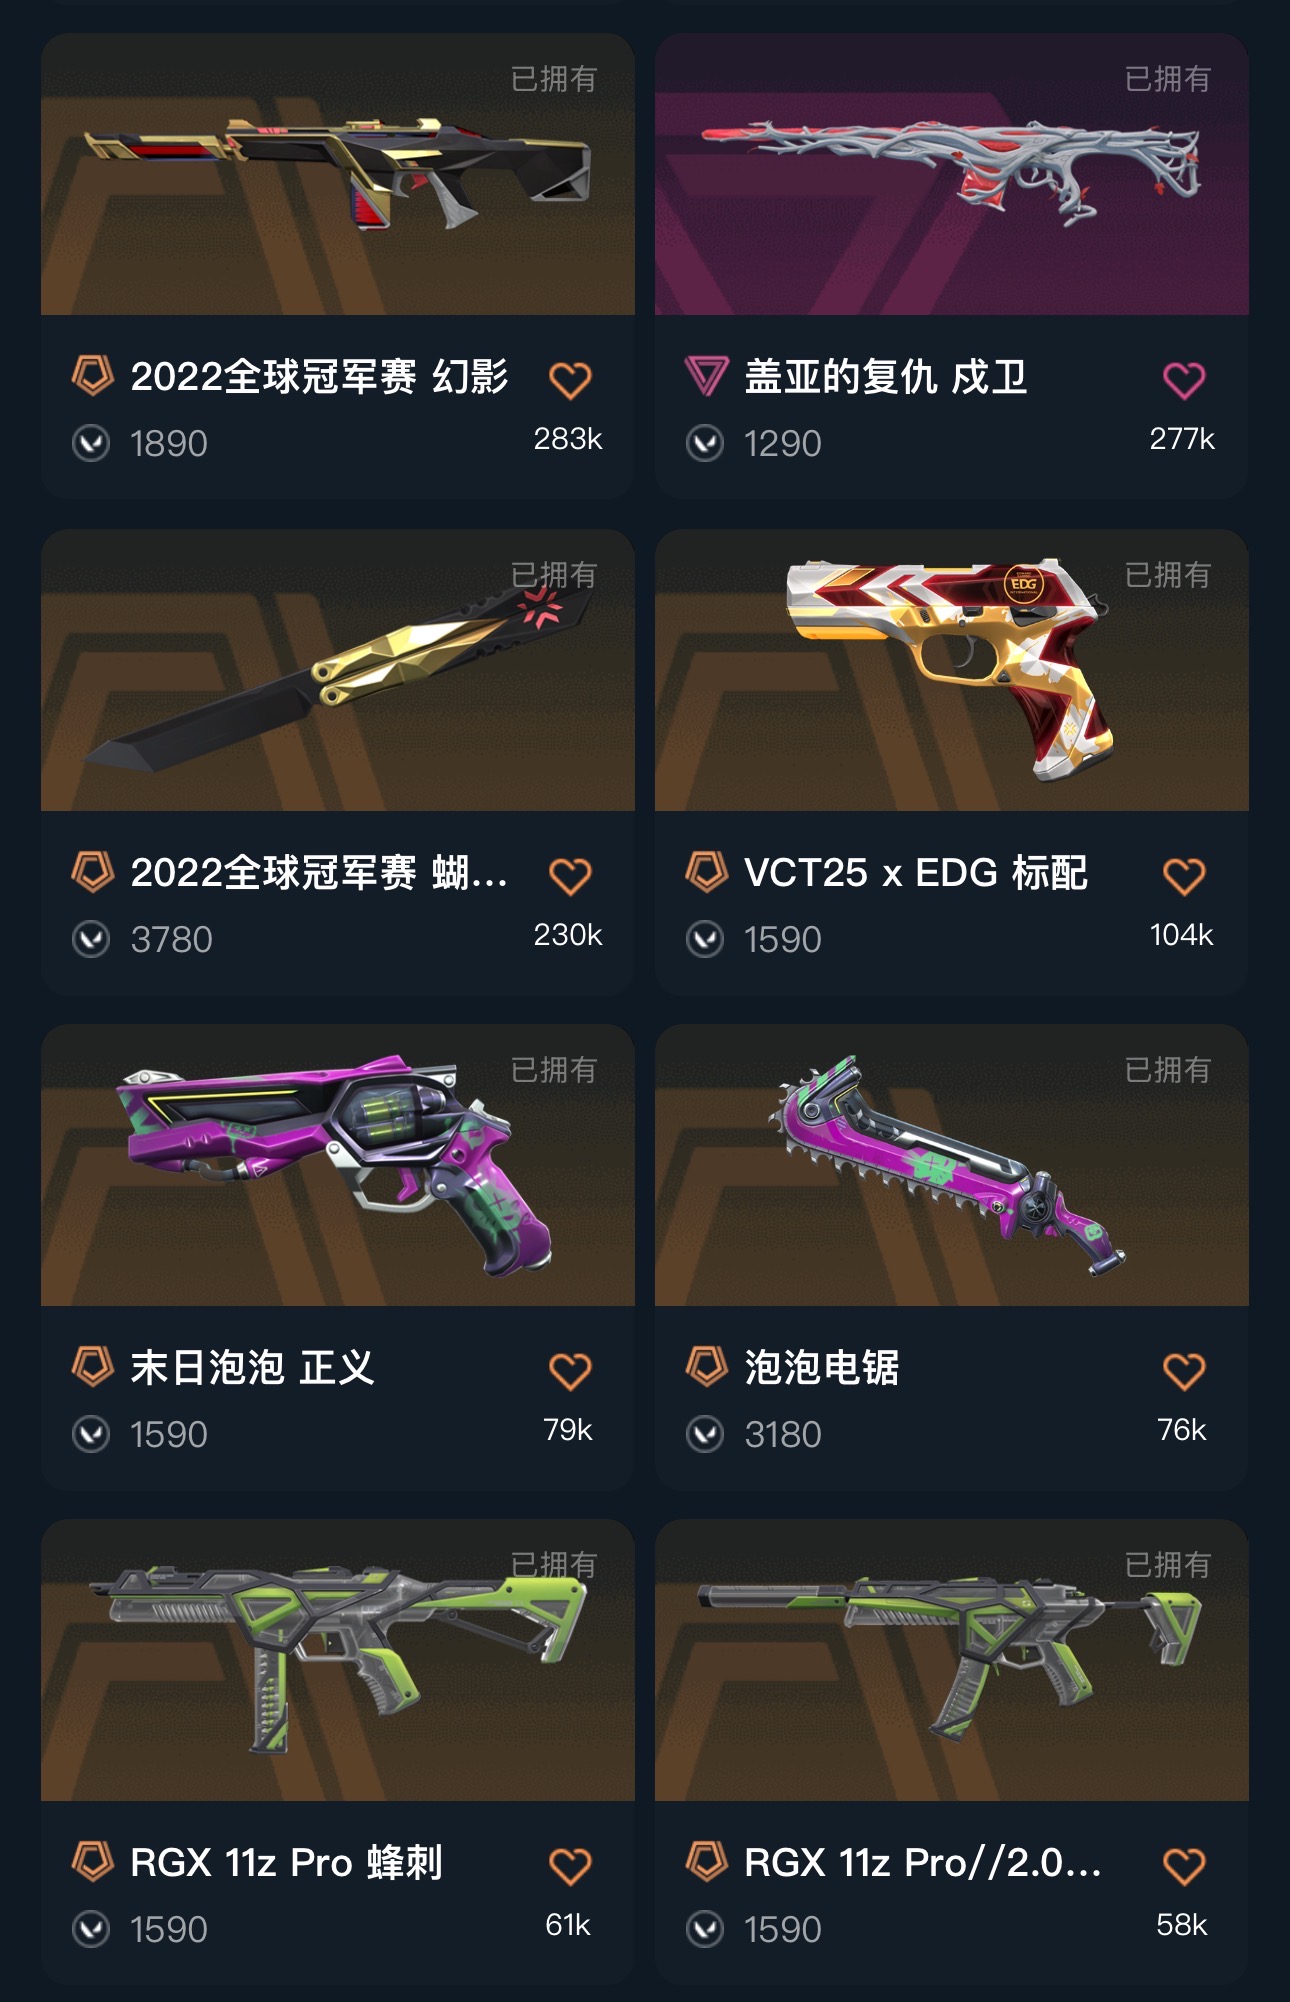Open the EDG Classic pistol image
The height and width of the screenshot is (2002, 1290).
pyautogui.click(x=952, y=670)
